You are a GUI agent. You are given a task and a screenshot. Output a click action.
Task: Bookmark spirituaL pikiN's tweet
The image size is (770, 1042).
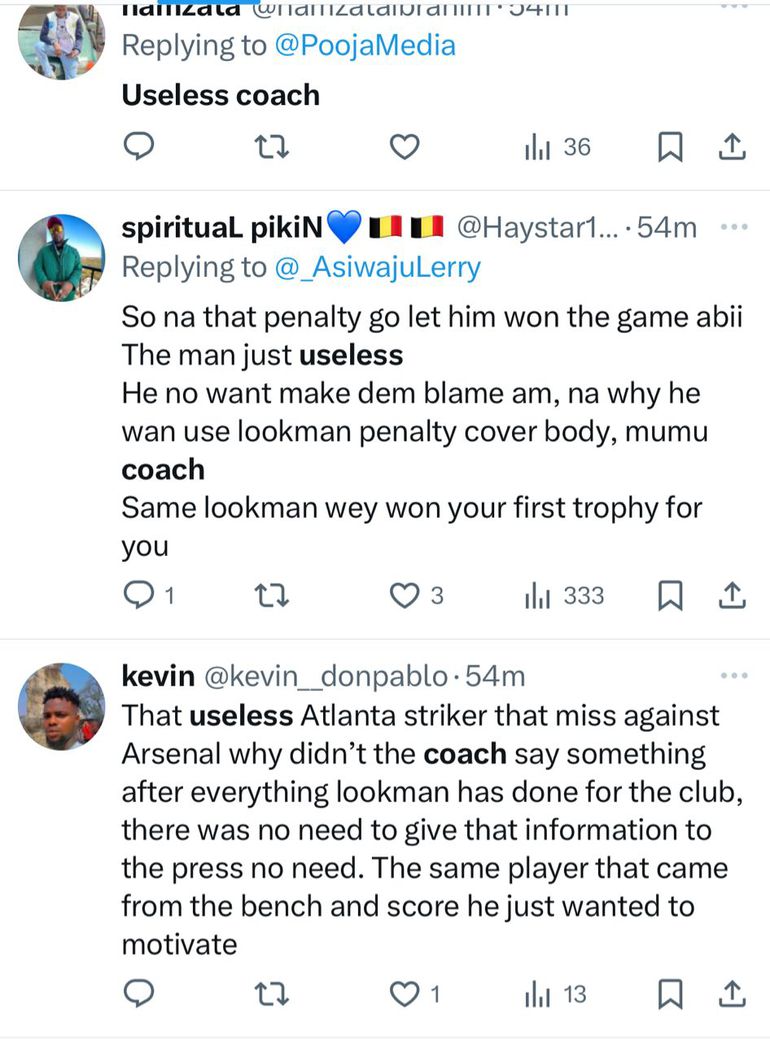click(669, 596)
